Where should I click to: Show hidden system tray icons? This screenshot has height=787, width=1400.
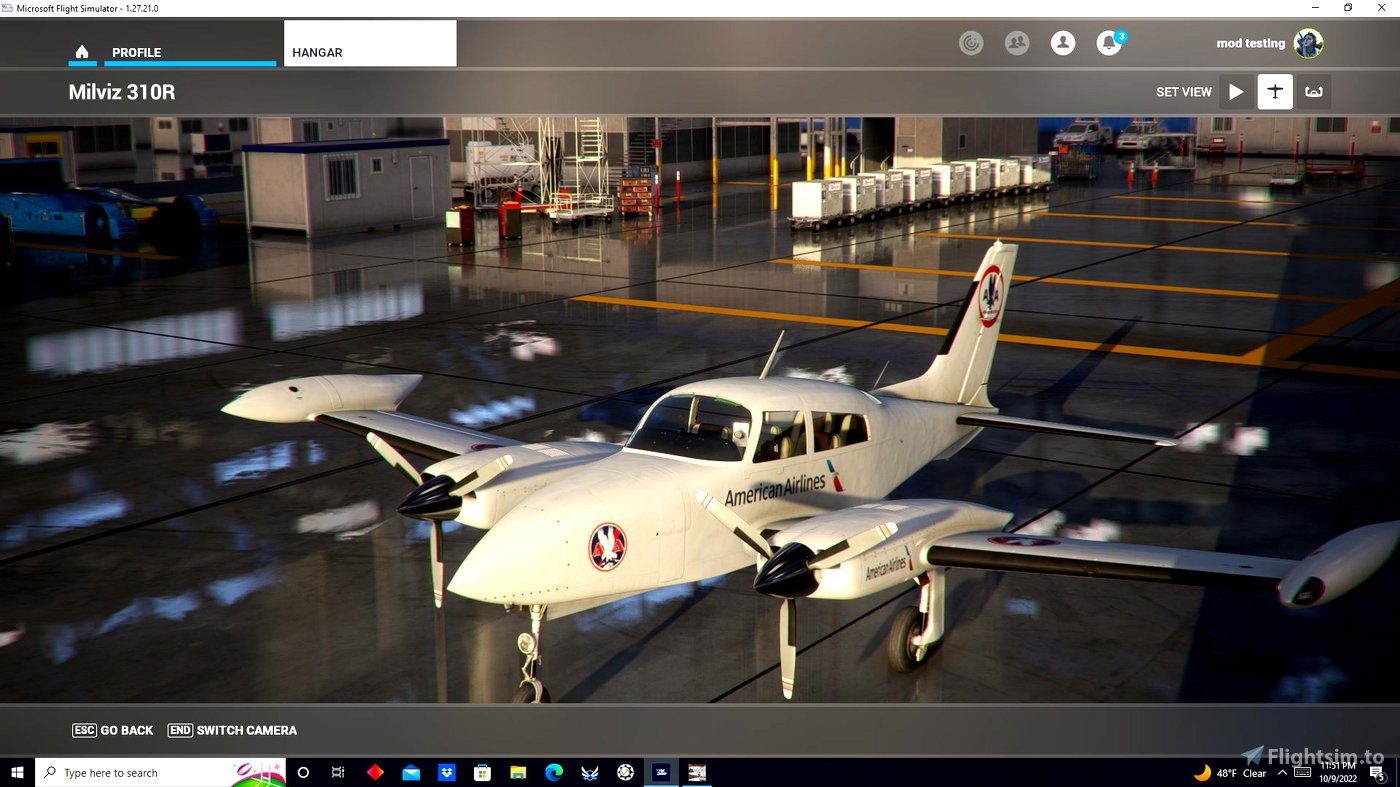point(1282,773)
